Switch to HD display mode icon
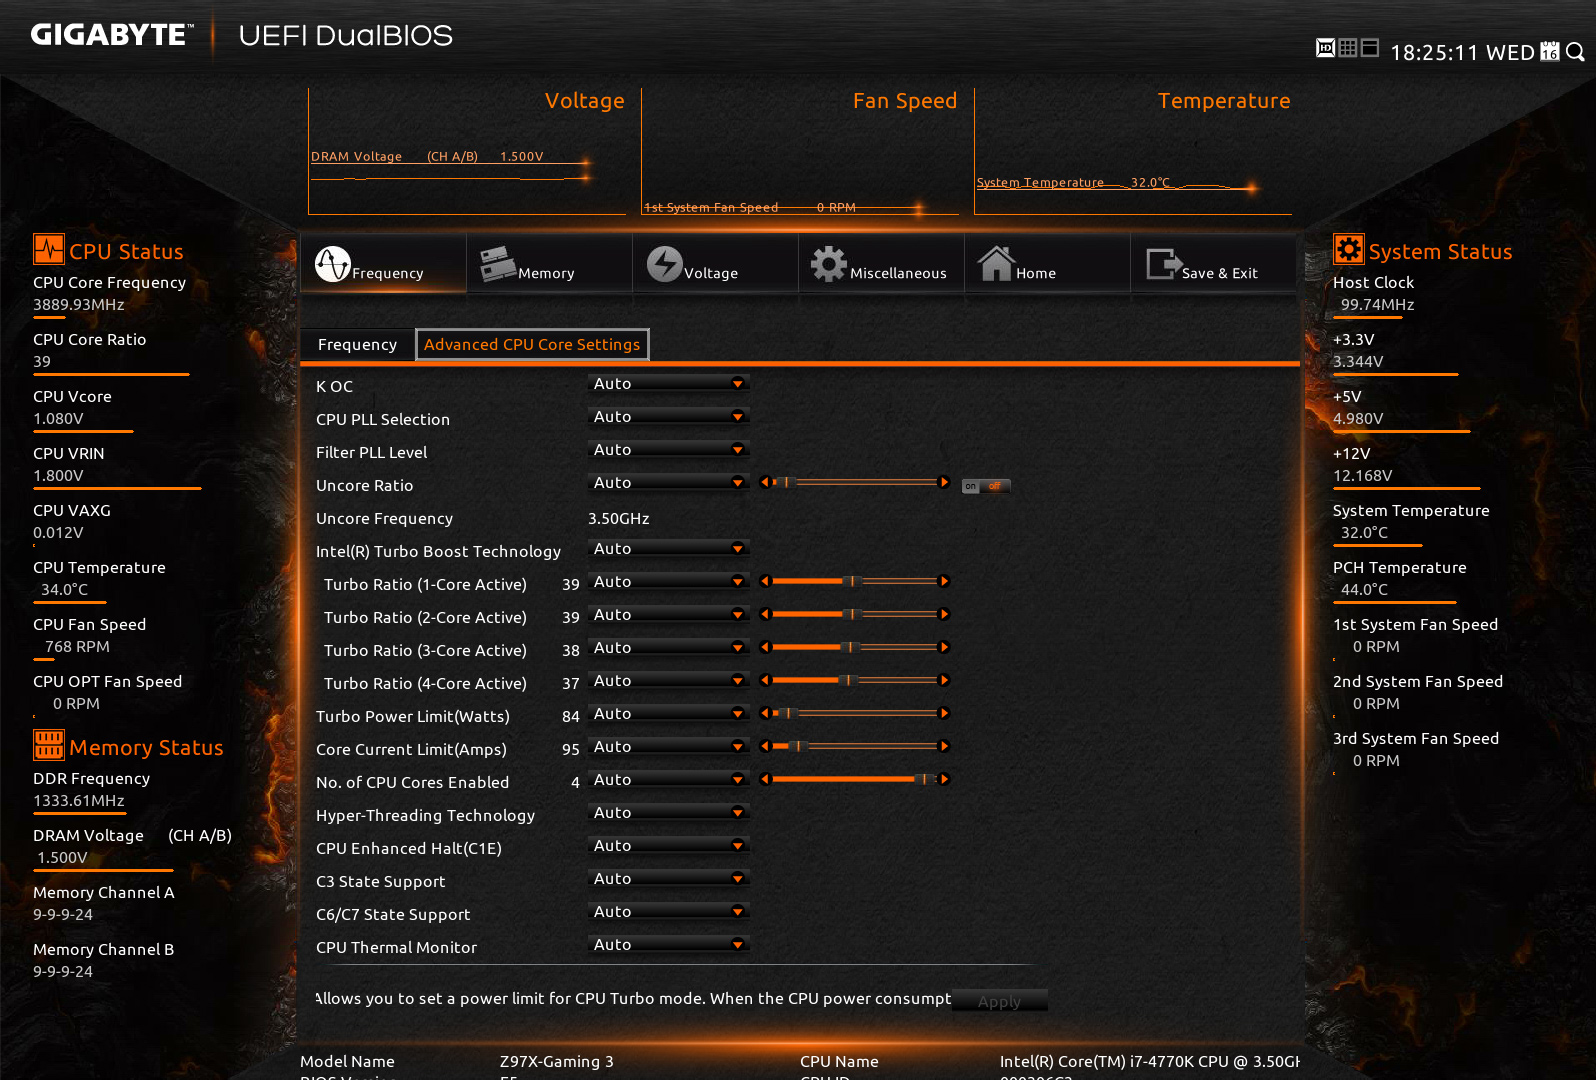Image resolution: width=1596 pixels, height=1080 pixels. coord(1325,48)
